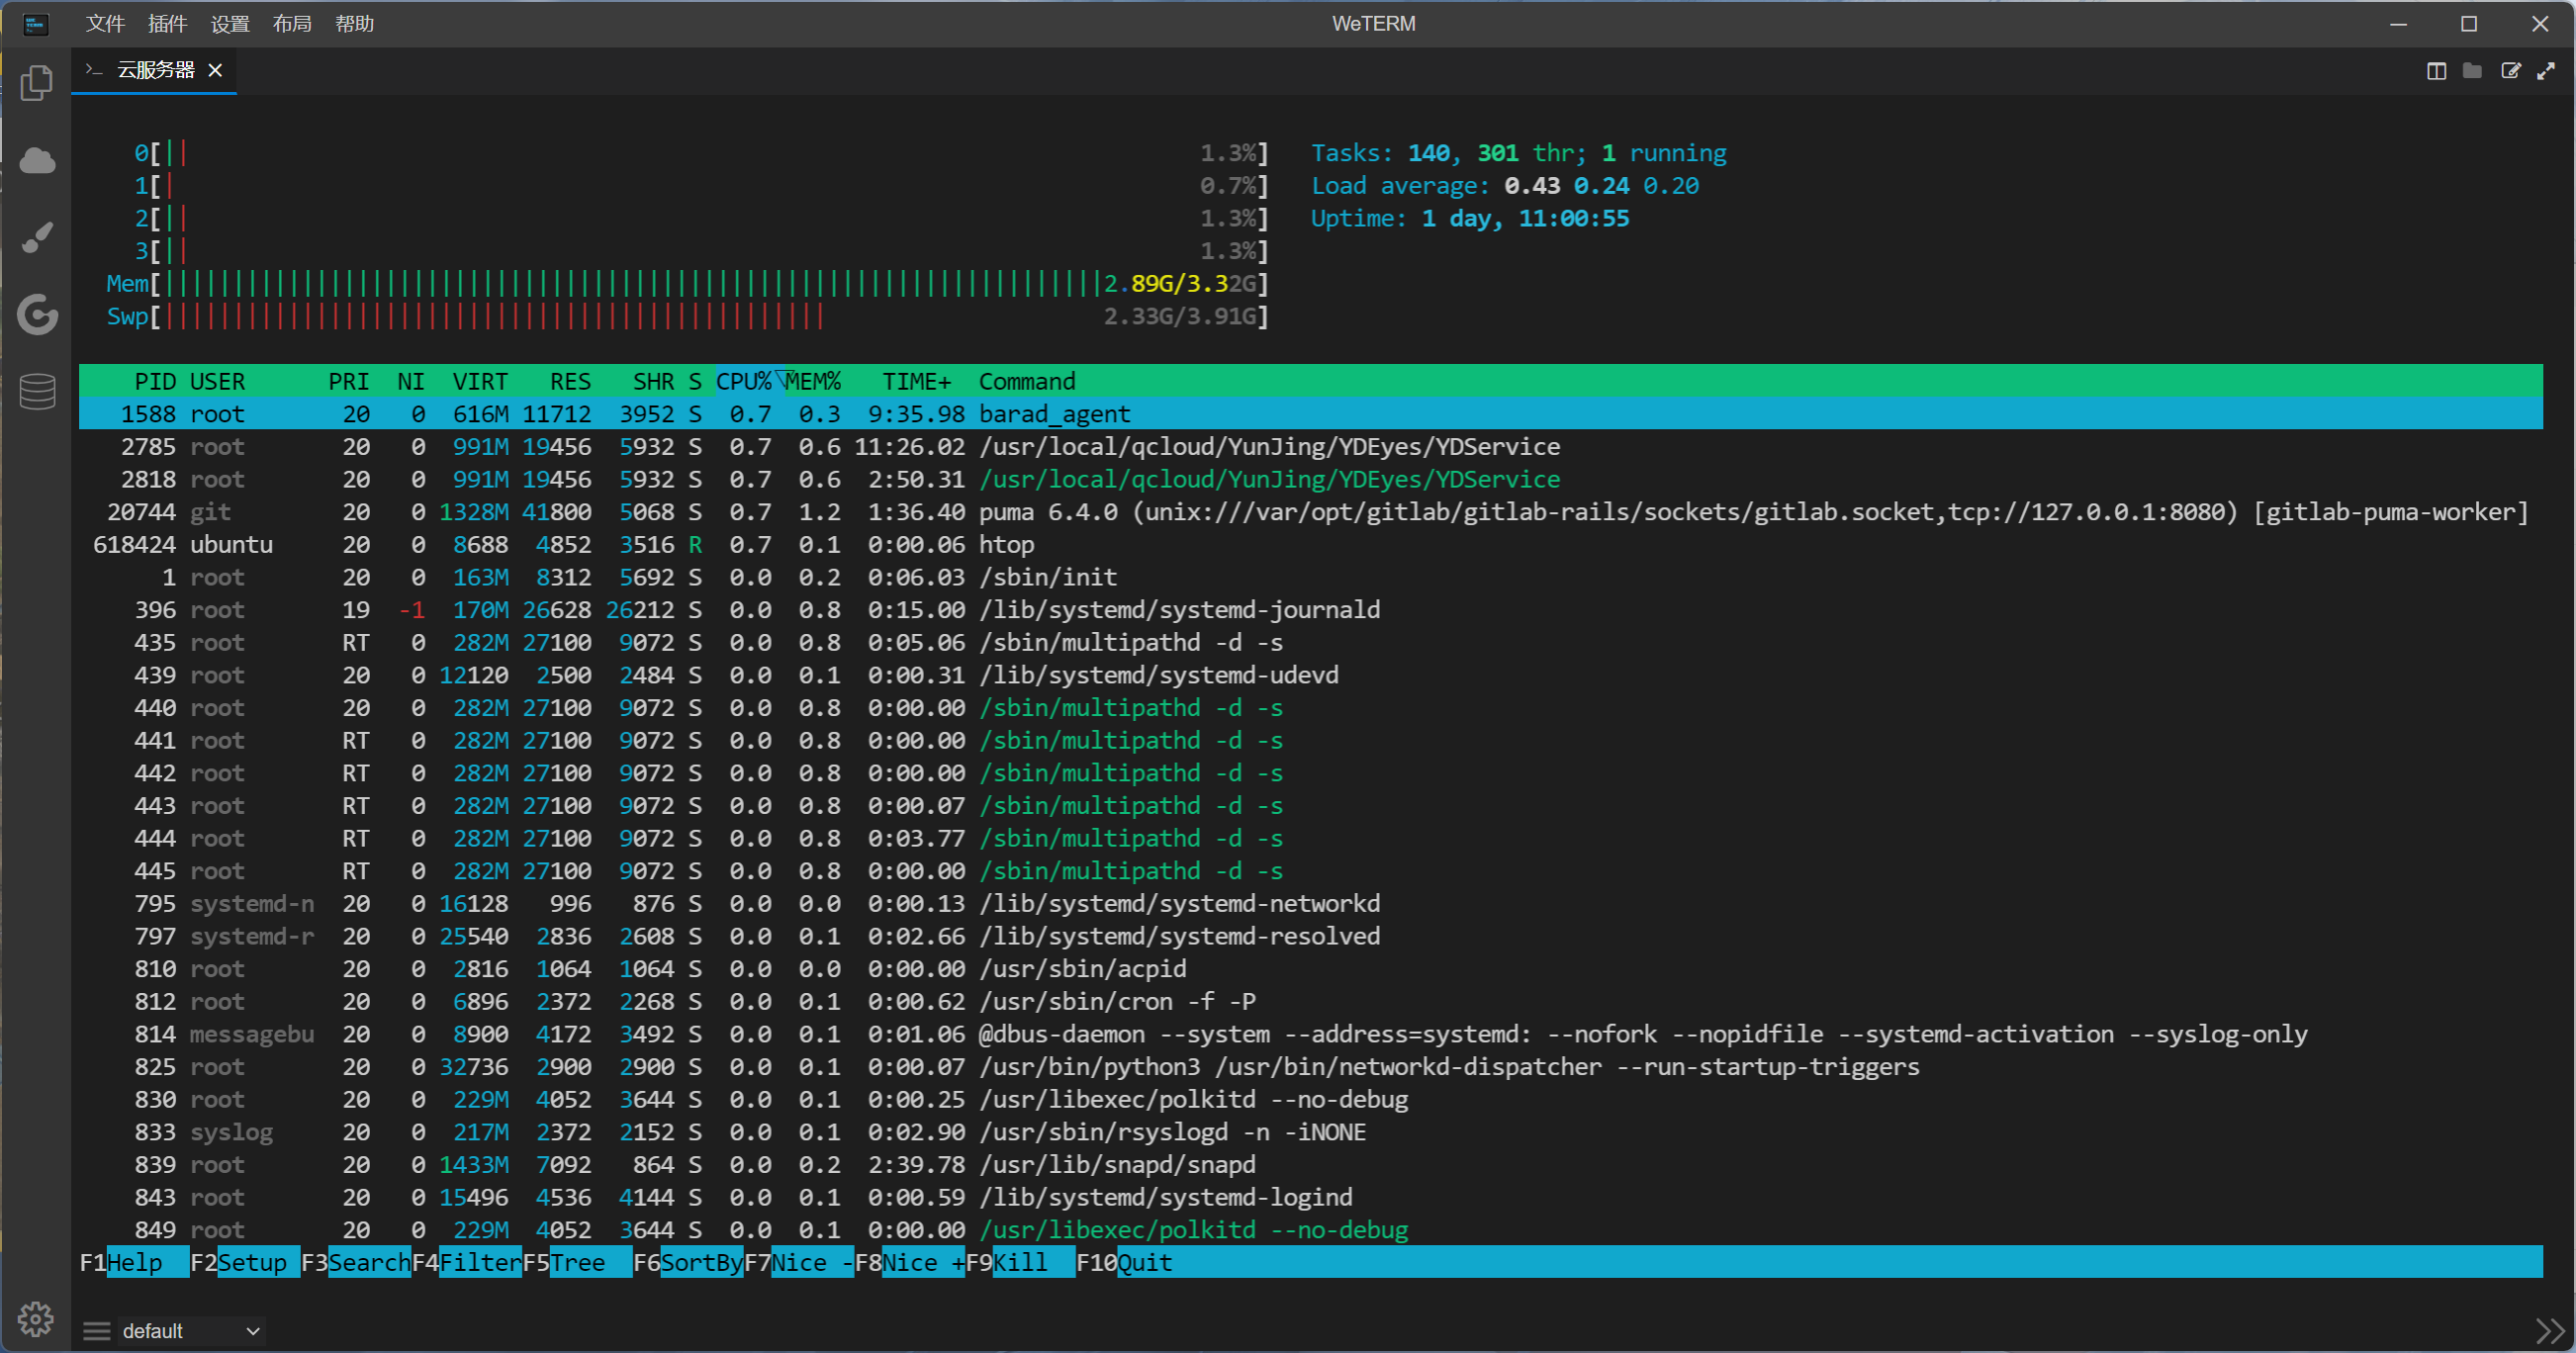Click the cloud icon in sidebar
The image size is (2576, 1353).
[x=37, y=160]
